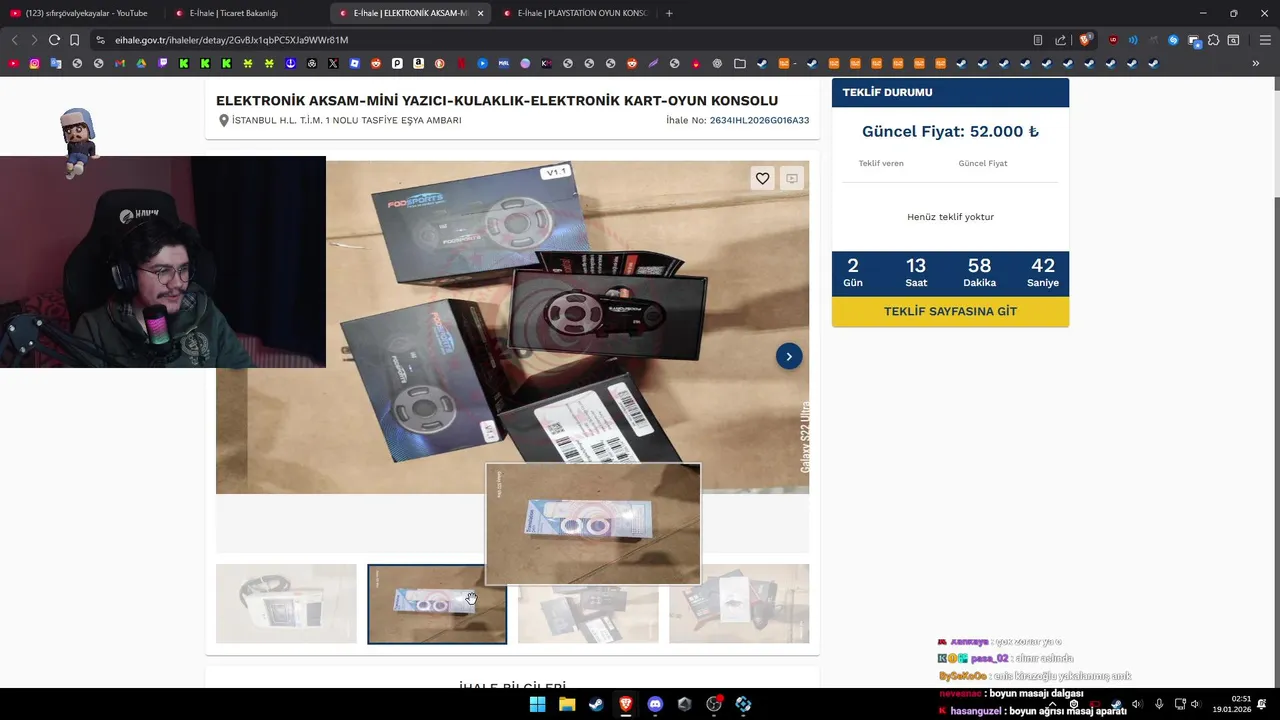Select second highlighted product thumbnail

point(437,604)
